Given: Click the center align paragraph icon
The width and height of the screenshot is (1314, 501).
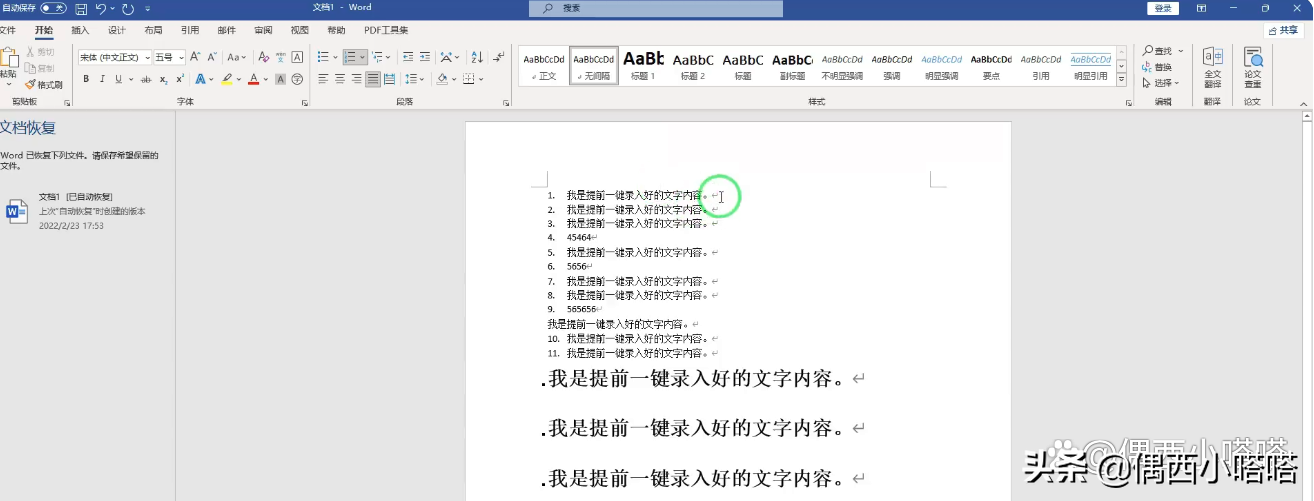Looking at the screenshot, I should coord(340,79).
